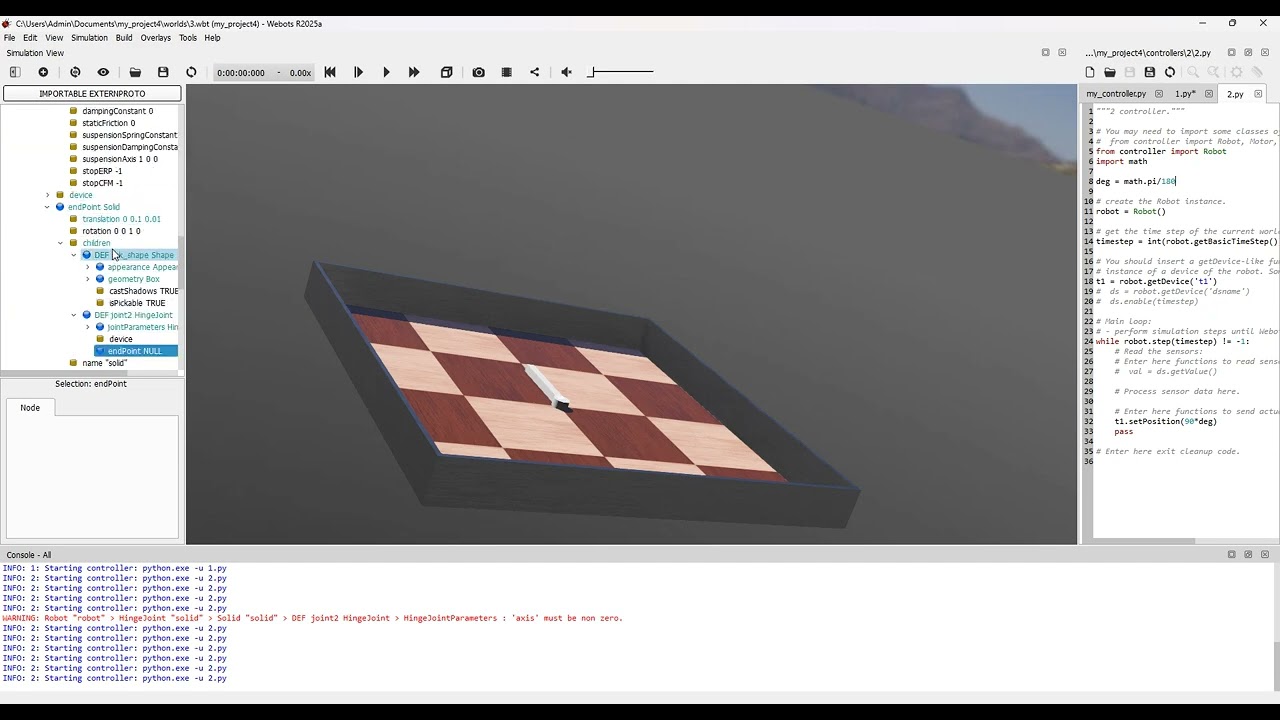Select translation 0 0.1 0.01 field
The height and width of the screenshot is (720, 1280).
coord(121,219)
